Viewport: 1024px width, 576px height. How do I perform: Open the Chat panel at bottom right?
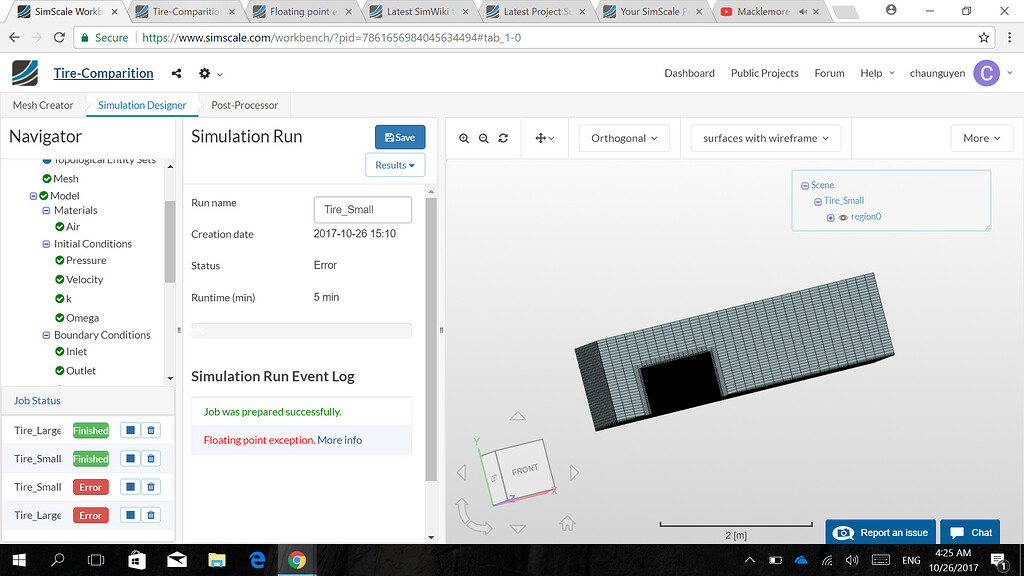[969, 532]
